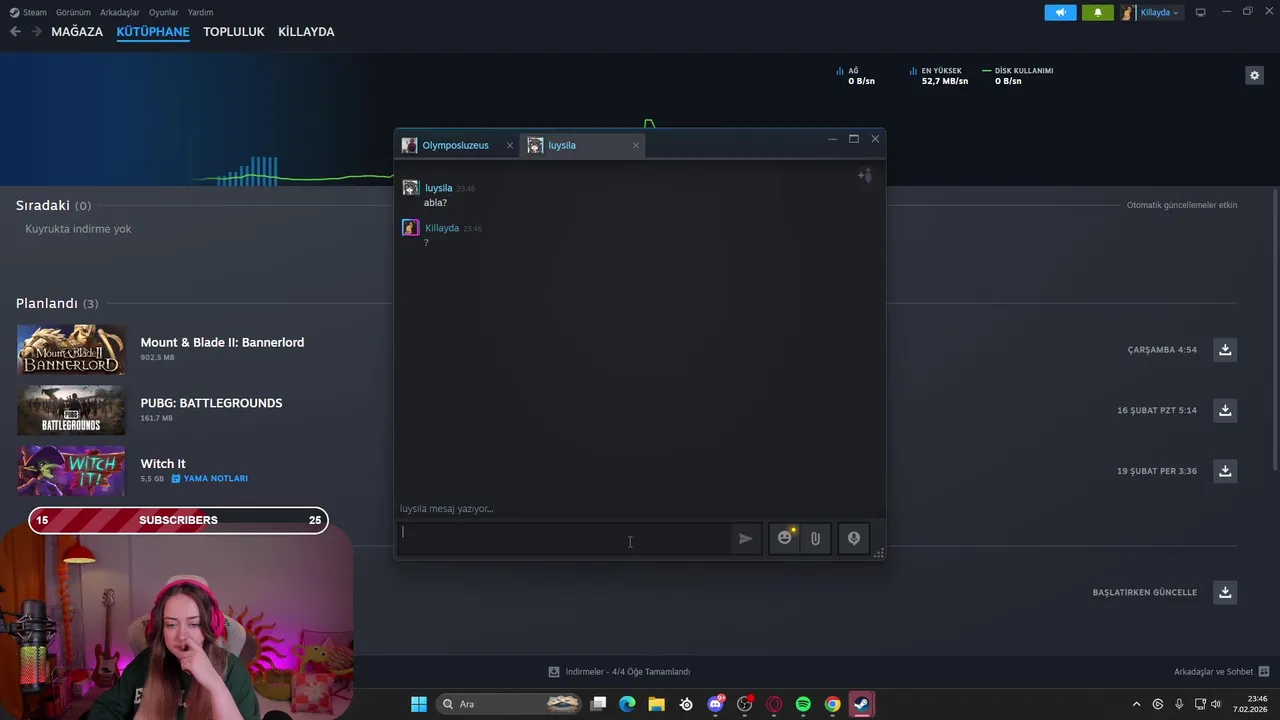Go to the MAĞAZA section
The width and height of the screenshot is (1280, 720).
pos(77,32)
